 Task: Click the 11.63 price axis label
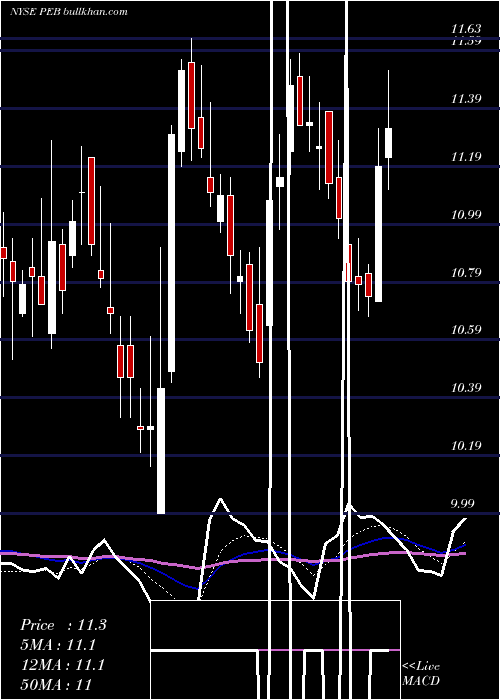tap(466, 30)
